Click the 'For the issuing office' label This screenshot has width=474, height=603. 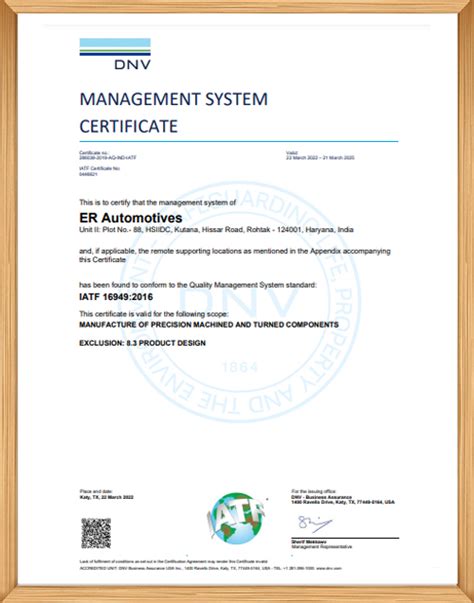[x=313, y=491]
